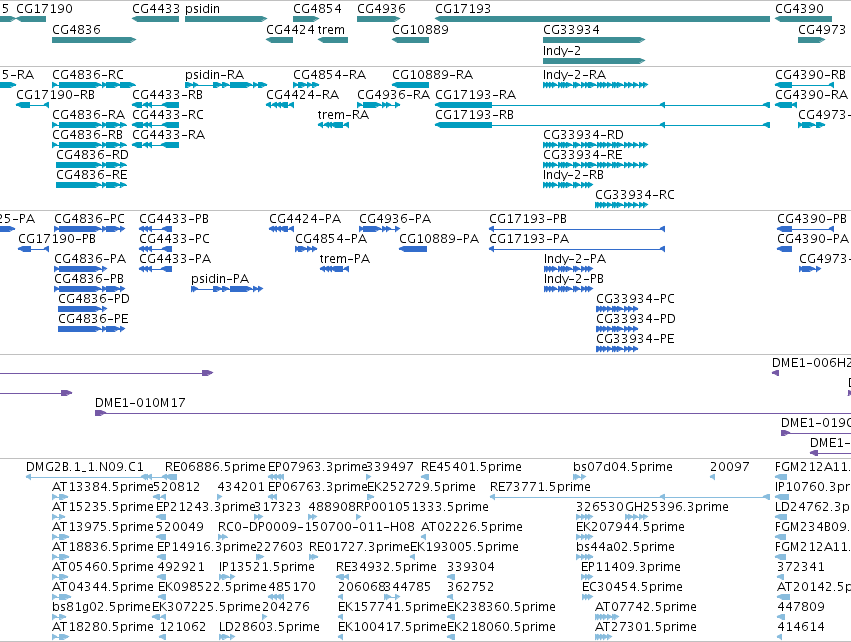
Task: Click the psidin gene label
Action: [x=202, y=9]
